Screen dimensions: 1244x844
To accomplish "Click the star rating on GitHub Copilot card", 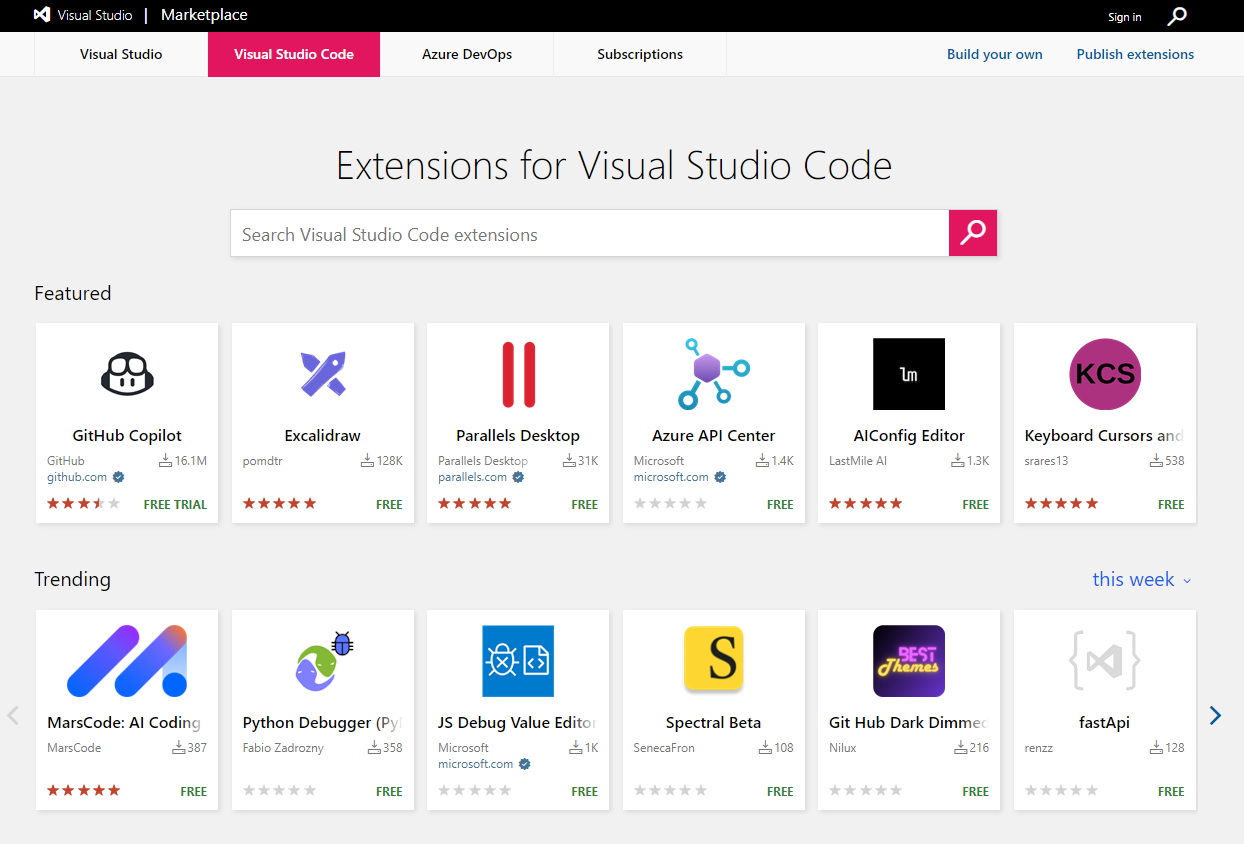I will pos(83,503).
